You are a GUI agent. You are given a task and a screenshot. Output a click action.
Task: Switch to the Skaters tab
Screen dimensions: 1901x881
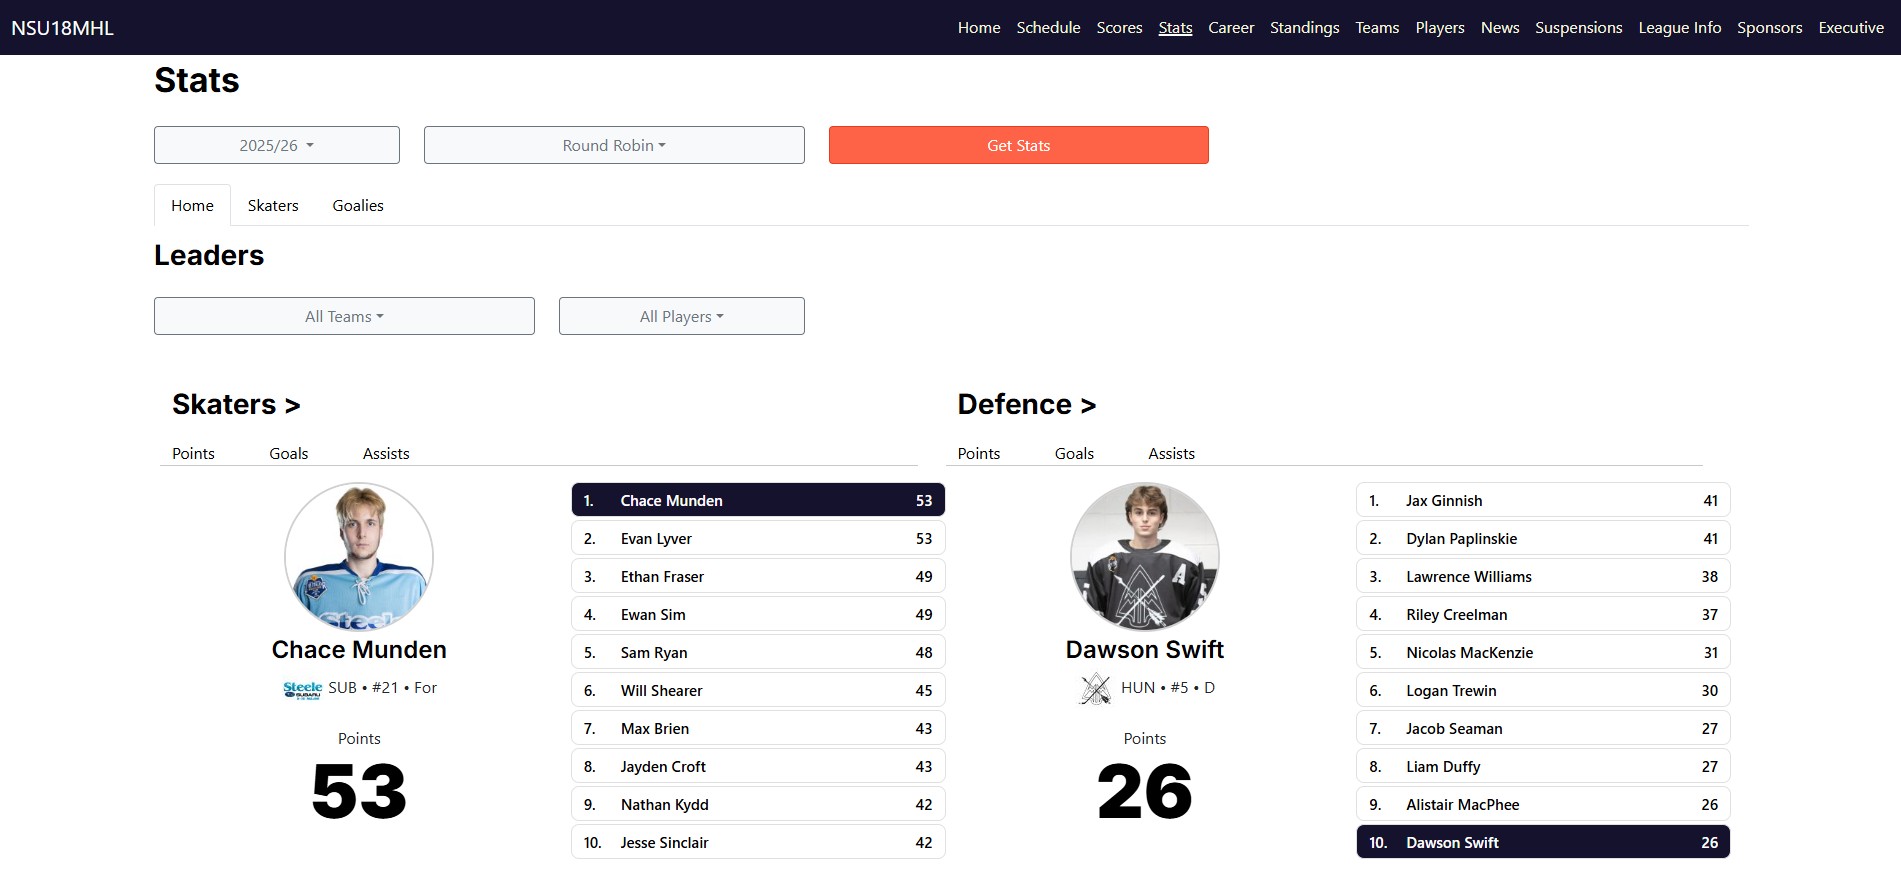[273, 205]
